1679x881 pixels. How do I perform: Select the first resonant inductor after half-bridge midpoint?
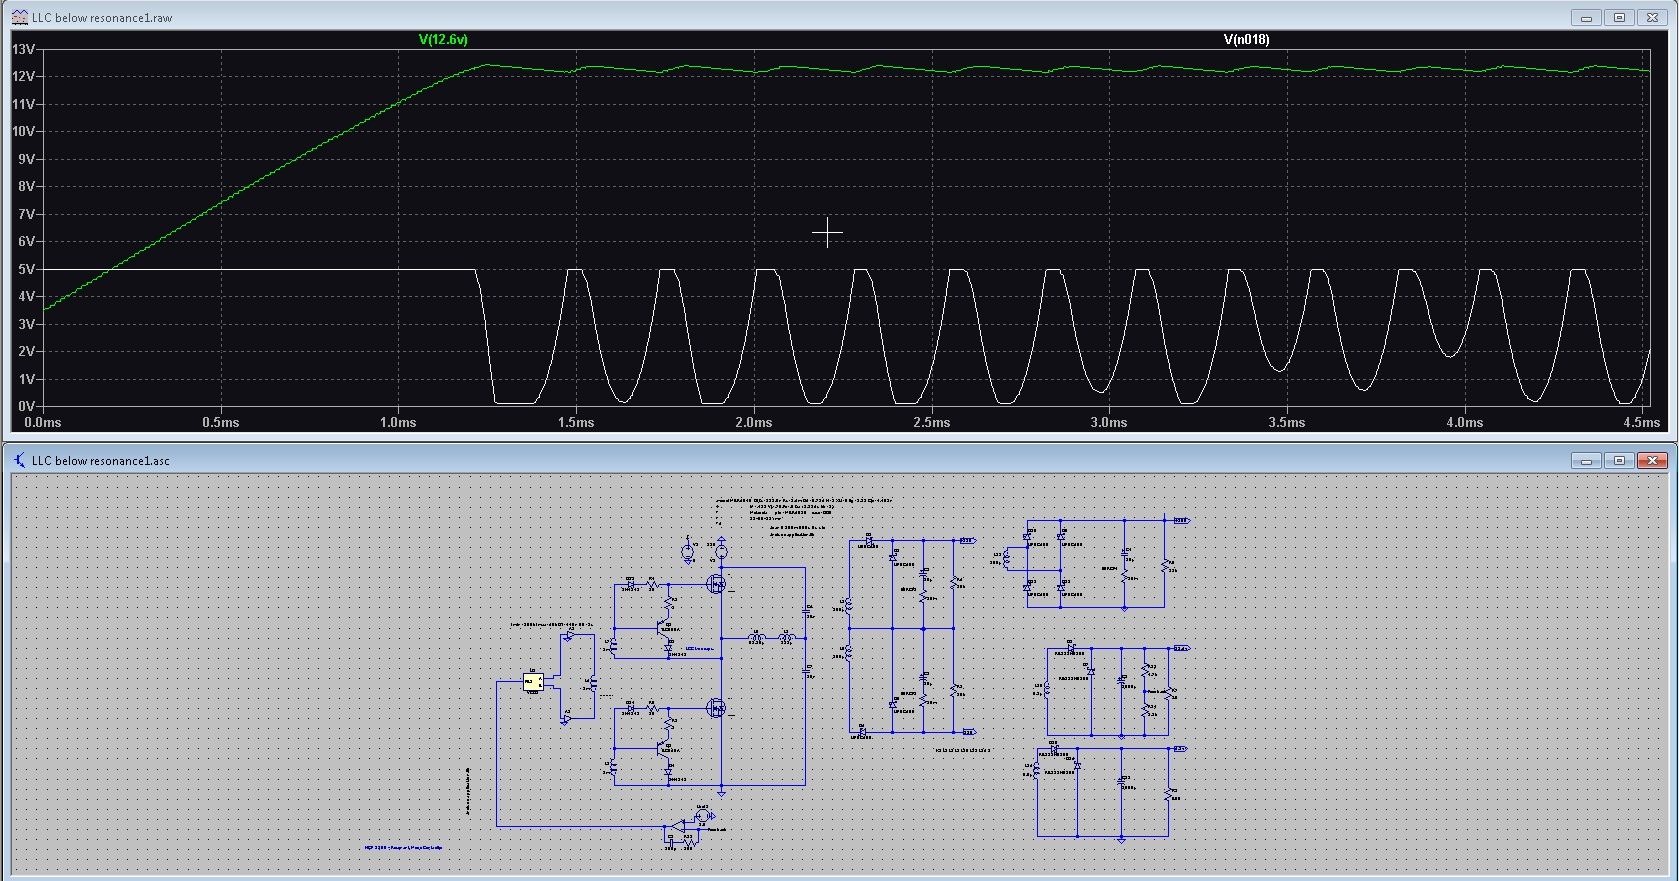[757, 637]
